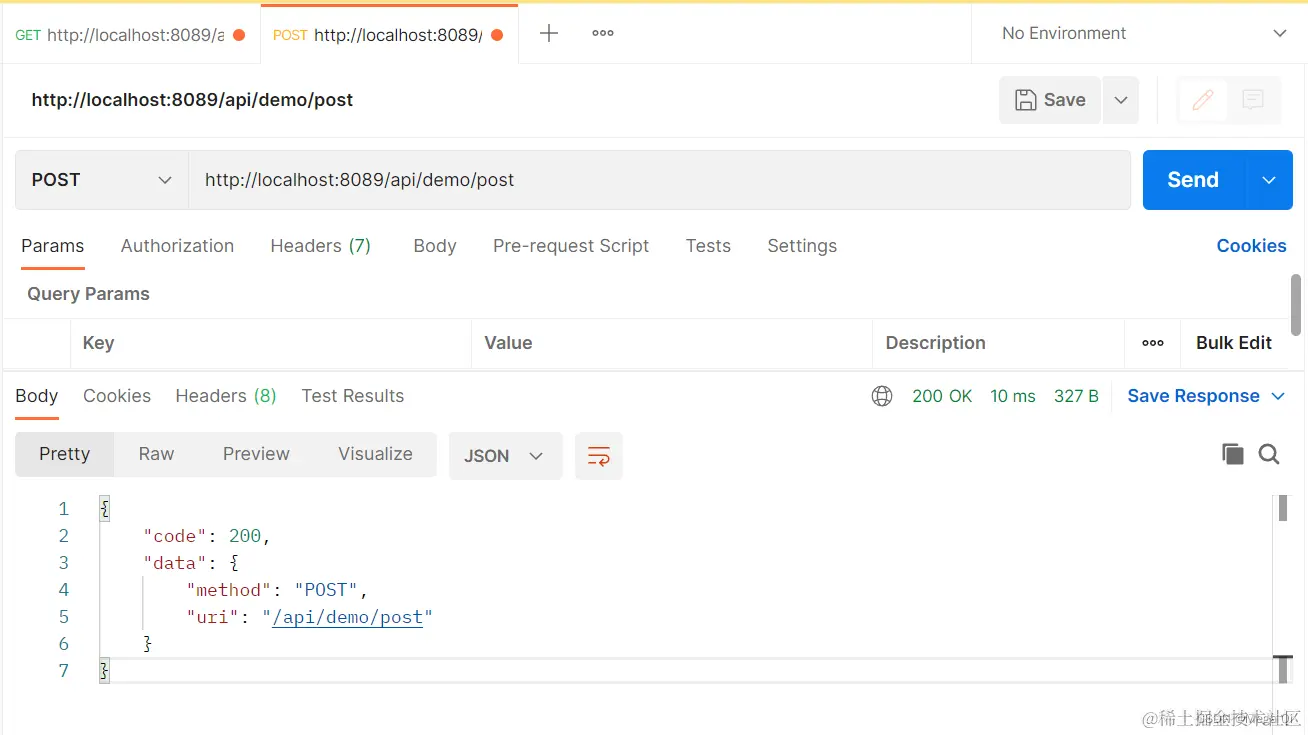
Task: Click Bulk Edit
Action: [1234, 343]
